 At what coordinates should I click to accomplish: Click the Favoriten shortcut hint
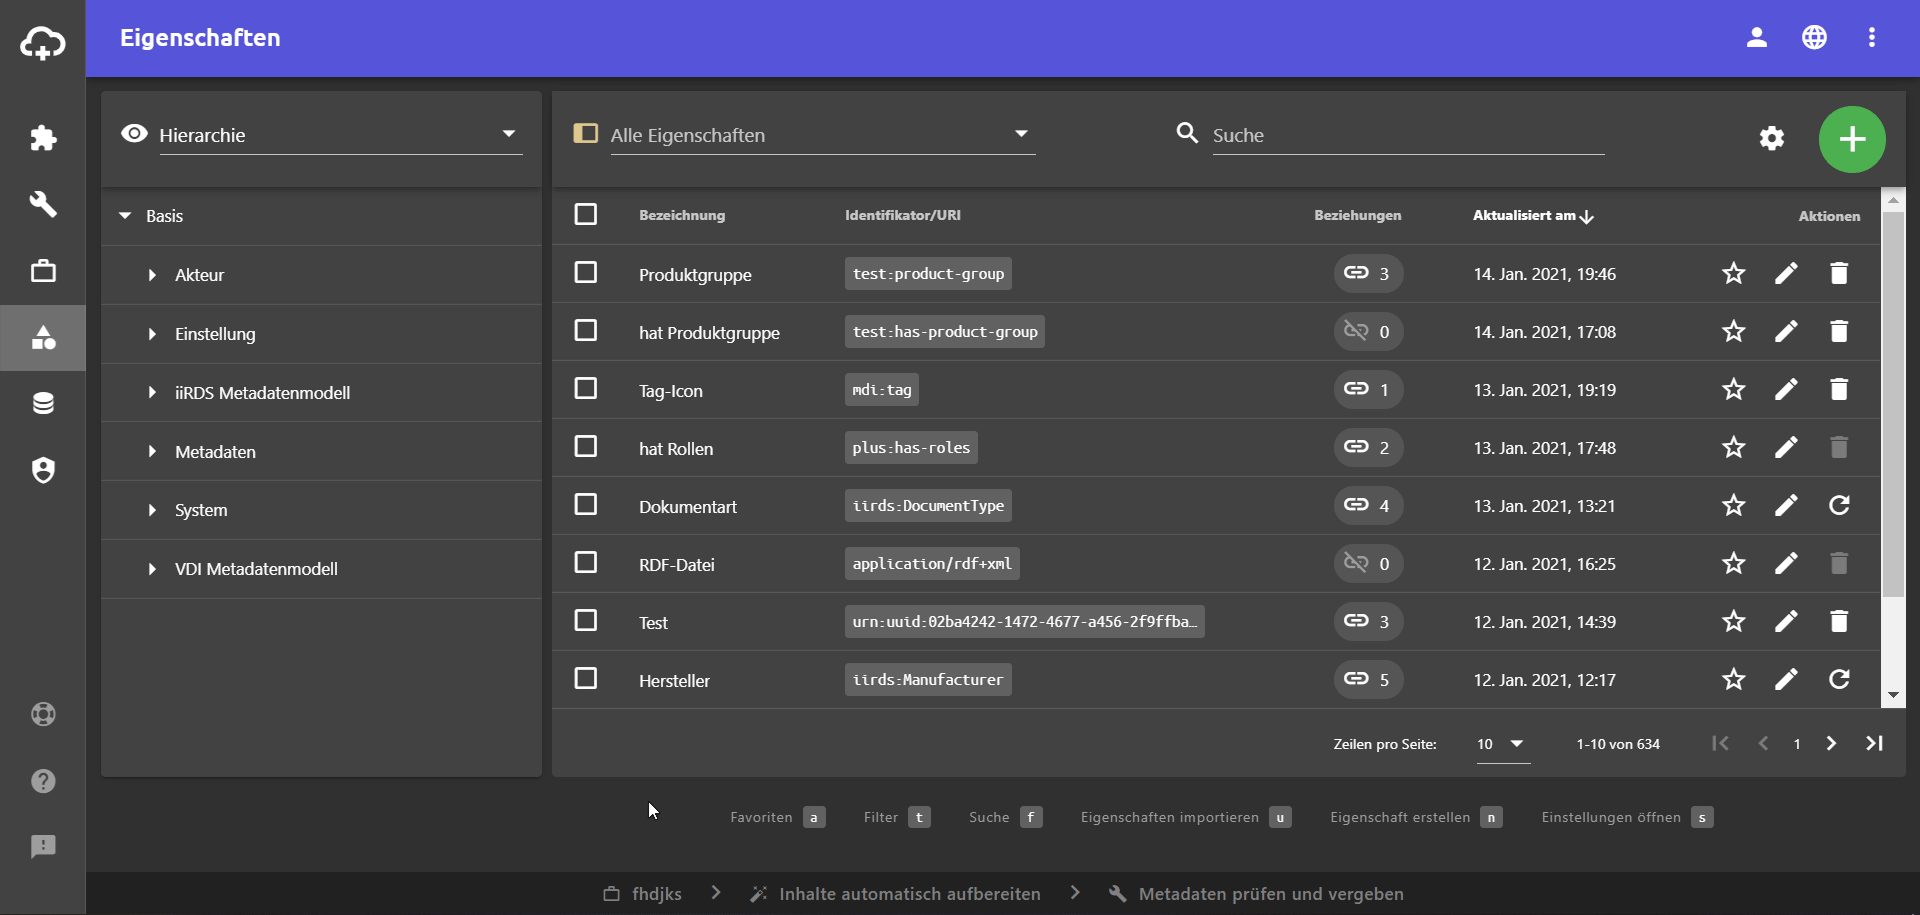point(777,817)
